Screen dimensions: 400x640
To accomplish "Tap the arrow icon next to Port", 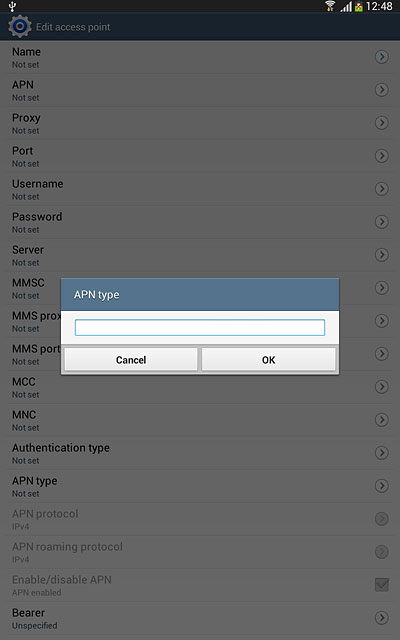I will coord(382,156).
